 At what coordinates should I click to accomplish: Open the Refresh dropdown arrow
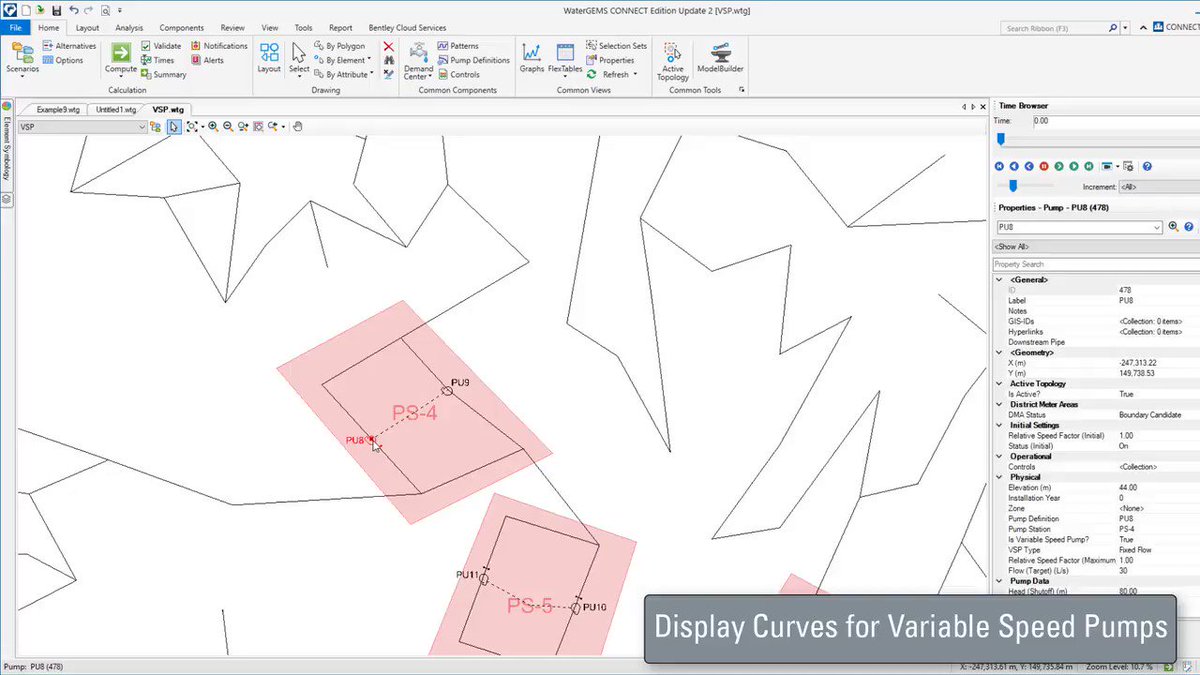coord(634,74)
